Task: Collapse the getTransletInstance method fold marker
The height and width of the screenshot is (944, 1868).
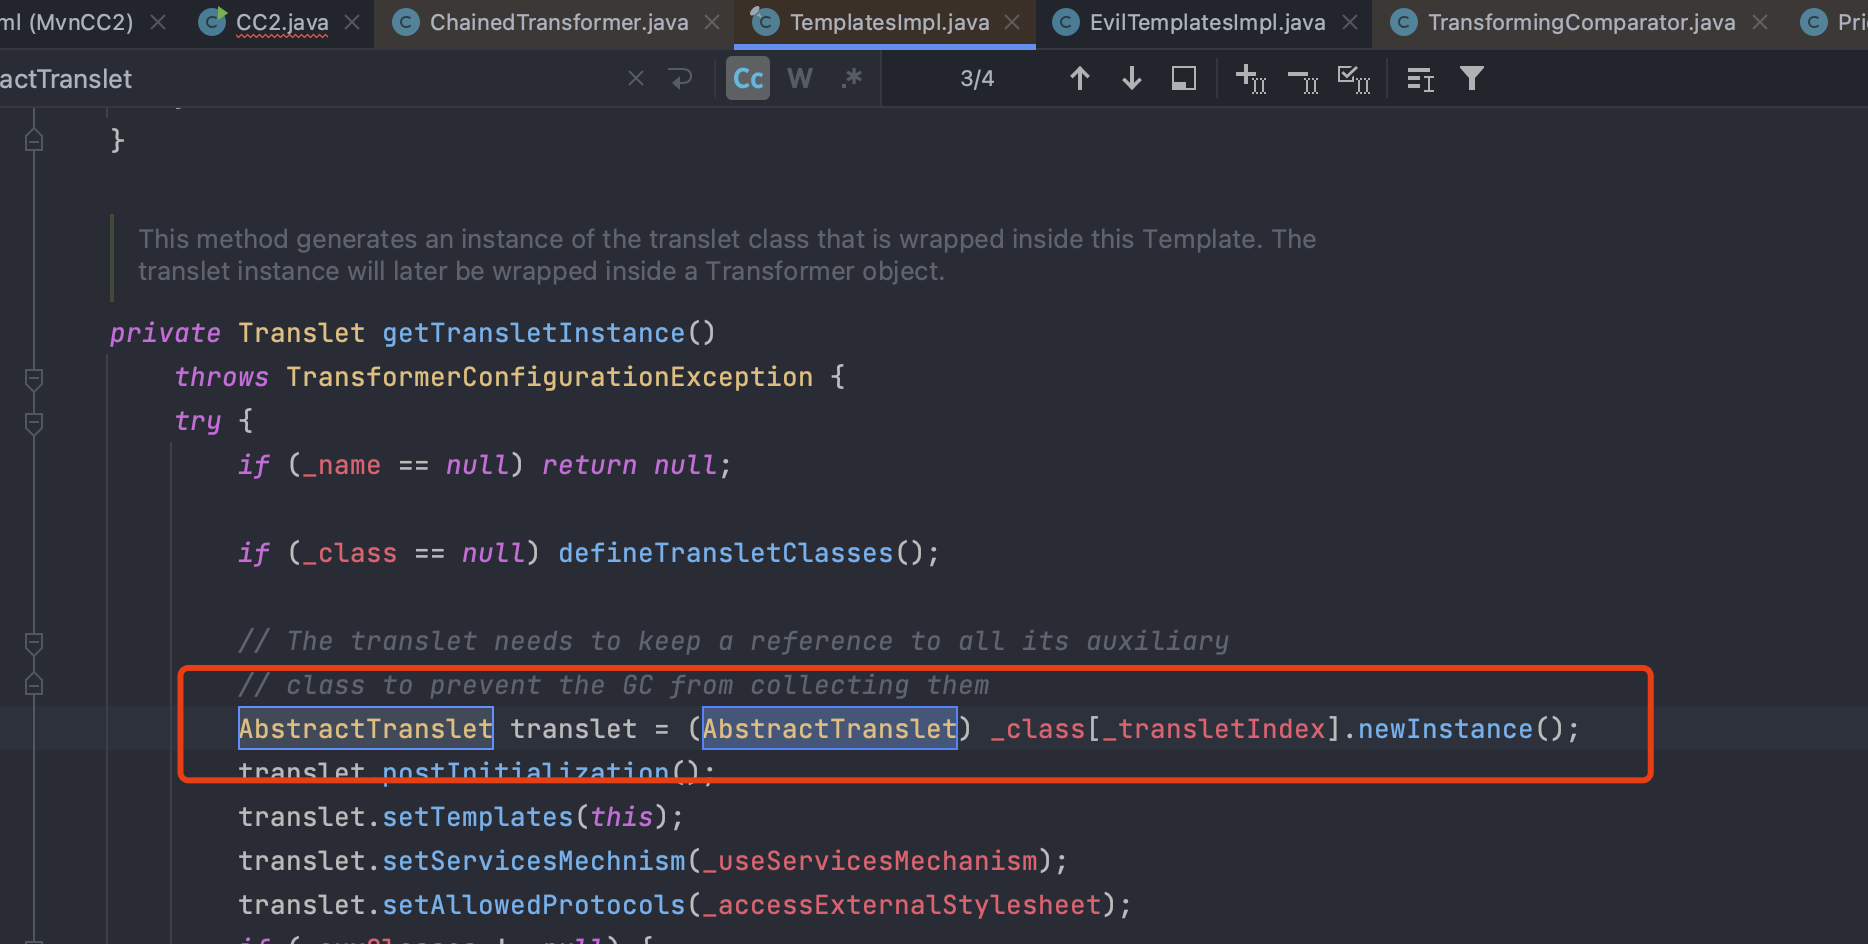Action: click(34, 379)
